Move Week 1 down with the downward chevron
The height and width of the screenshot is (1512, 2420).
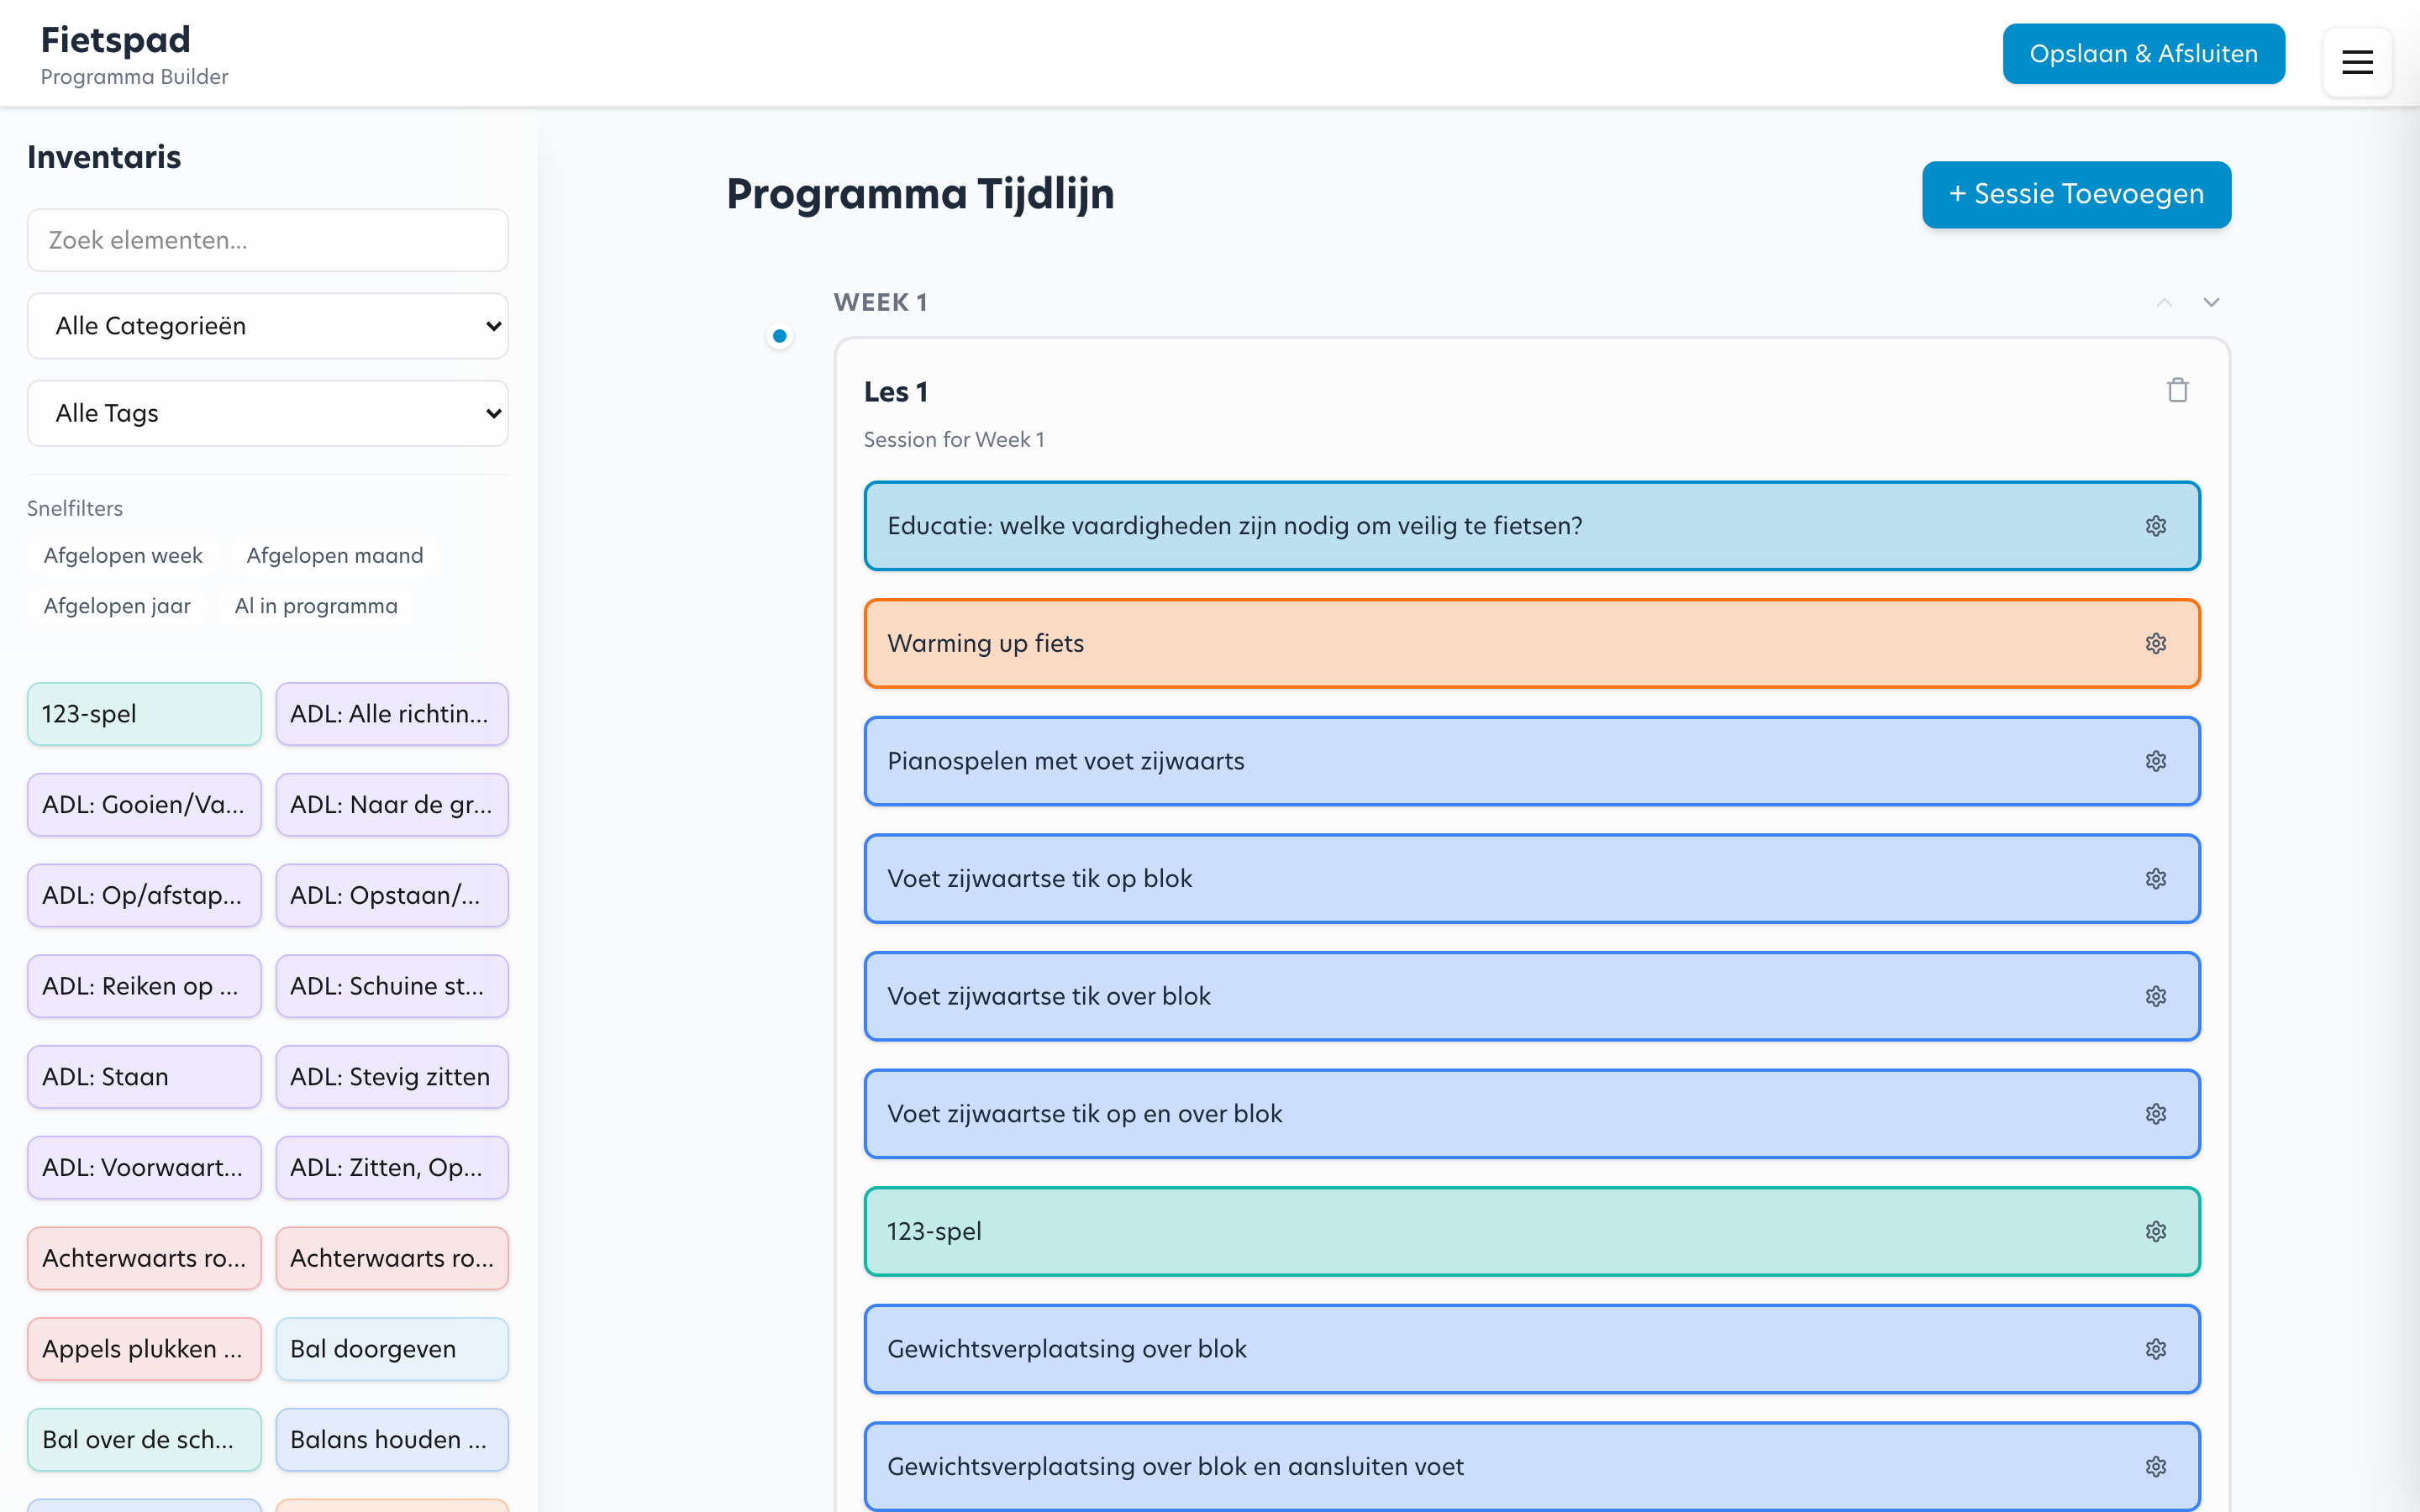click(2211, 302)
